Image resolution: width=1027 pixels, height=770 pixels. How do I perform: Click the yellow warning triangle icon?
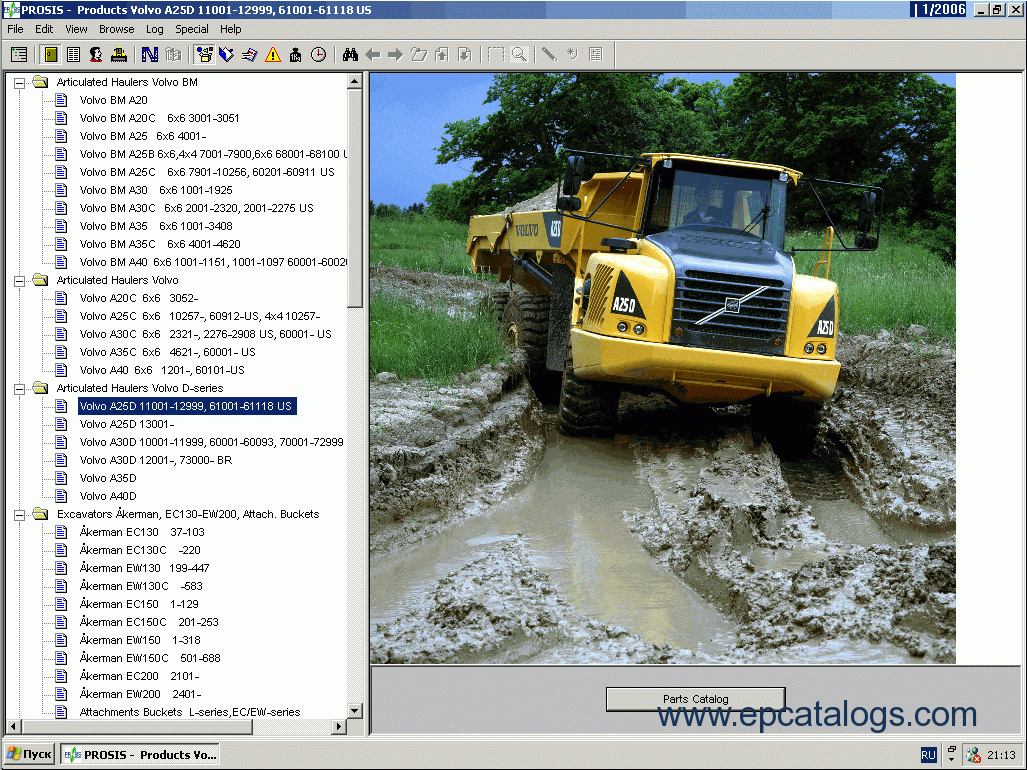pyautogui.click(x=272, y=54)
